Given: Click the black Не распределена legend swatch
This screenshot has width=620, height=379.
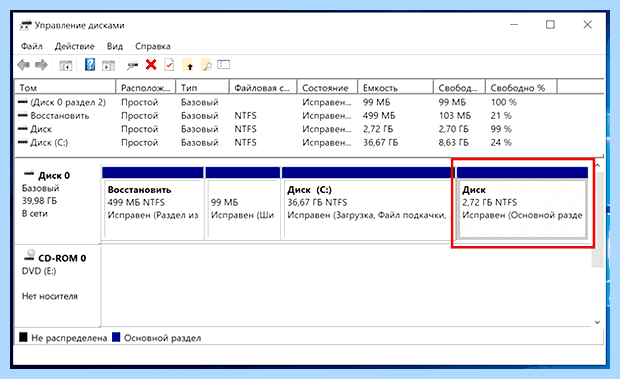Looking at the screenshot, I should (23, 337).
